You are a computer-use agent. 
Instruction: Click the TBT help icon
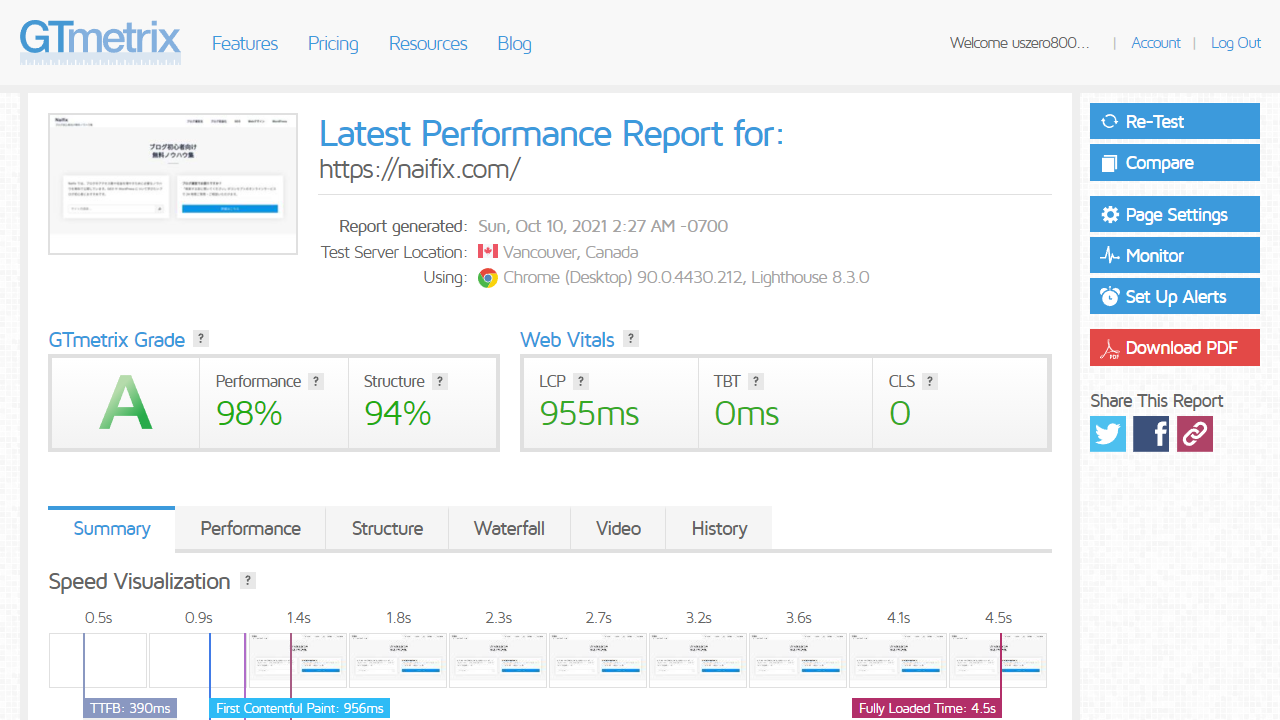click(x=756, y=381)
